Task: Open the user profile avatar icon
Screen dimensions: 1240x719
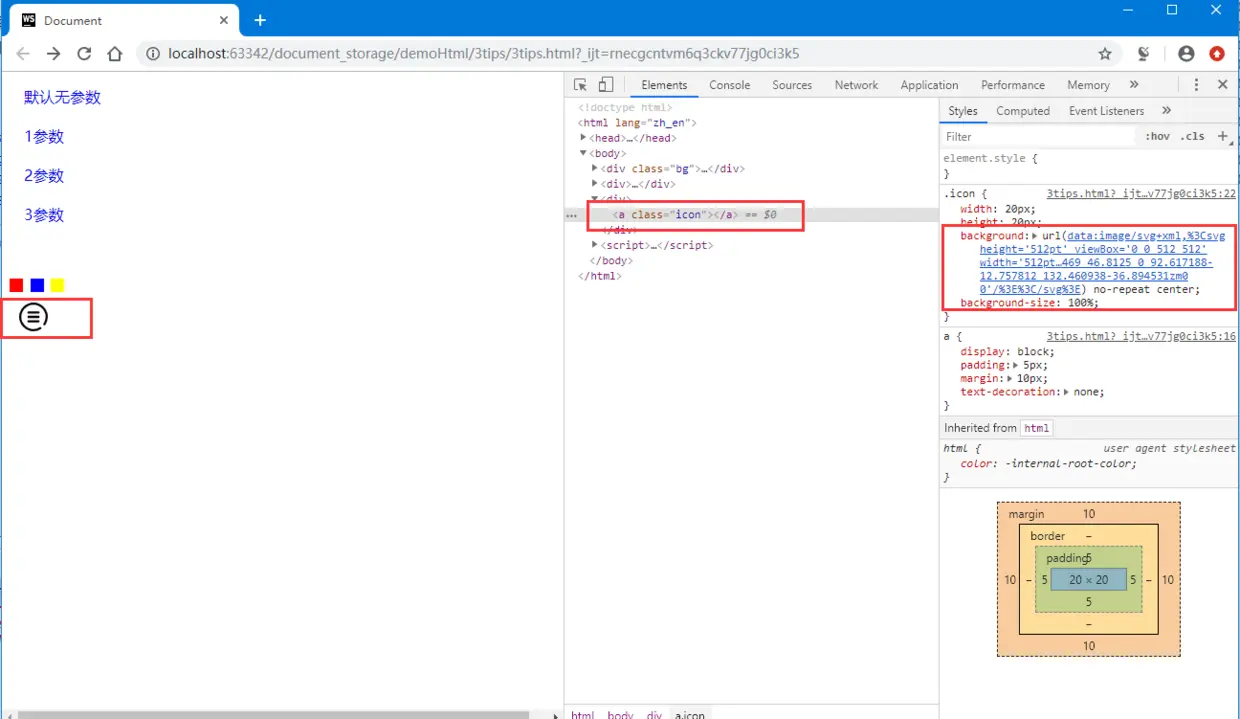Action: click(x=1186, y=54)
